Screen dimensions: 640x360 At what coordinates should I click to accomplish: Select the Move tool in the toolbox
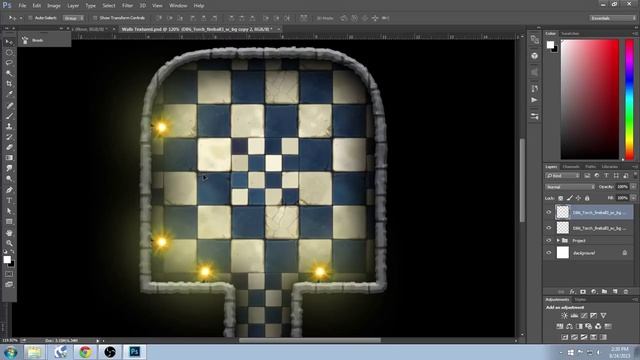pyautogui.click(x=9, y=42)
